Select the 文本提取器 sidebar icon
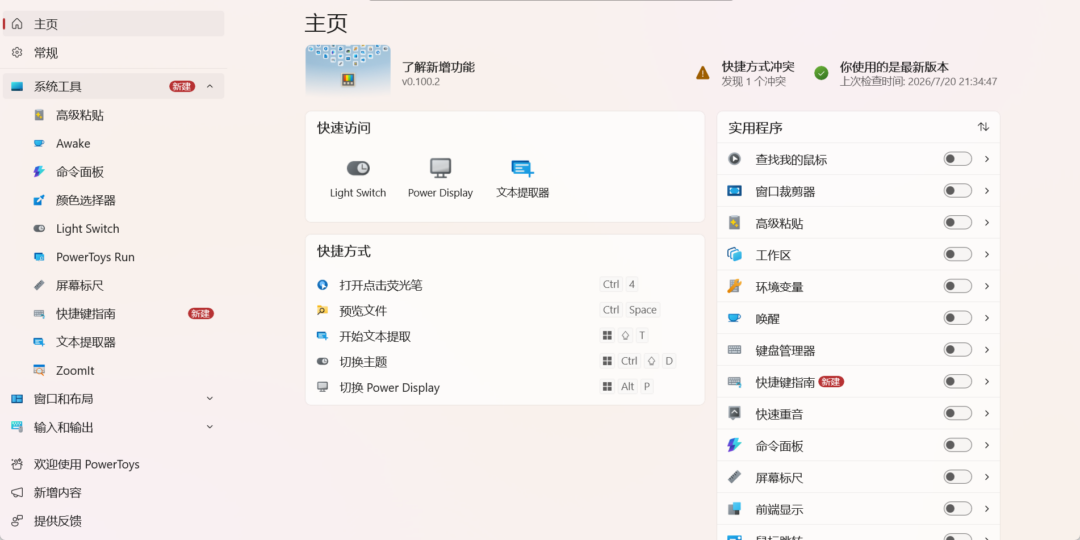The width and height of the screenshot is (1080, 540). point(39,342)
